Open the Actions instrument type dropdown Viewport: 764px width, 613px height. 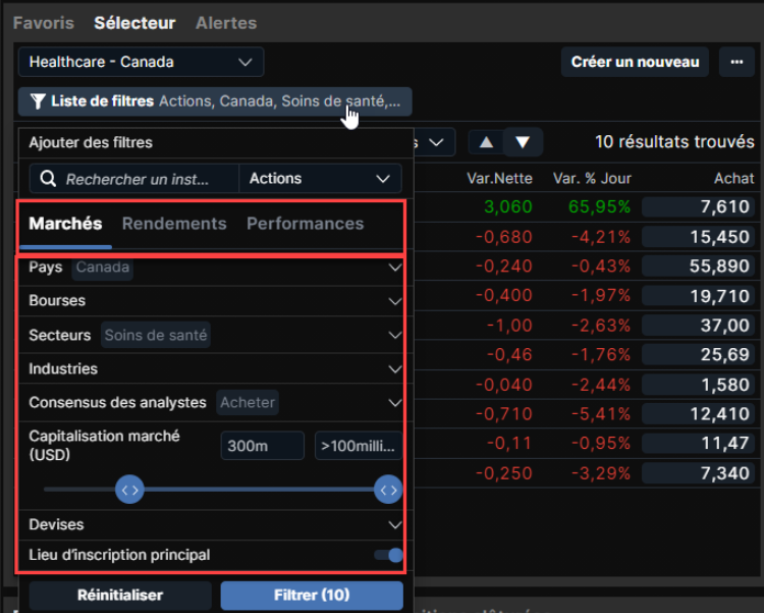[x=319, y=179]
